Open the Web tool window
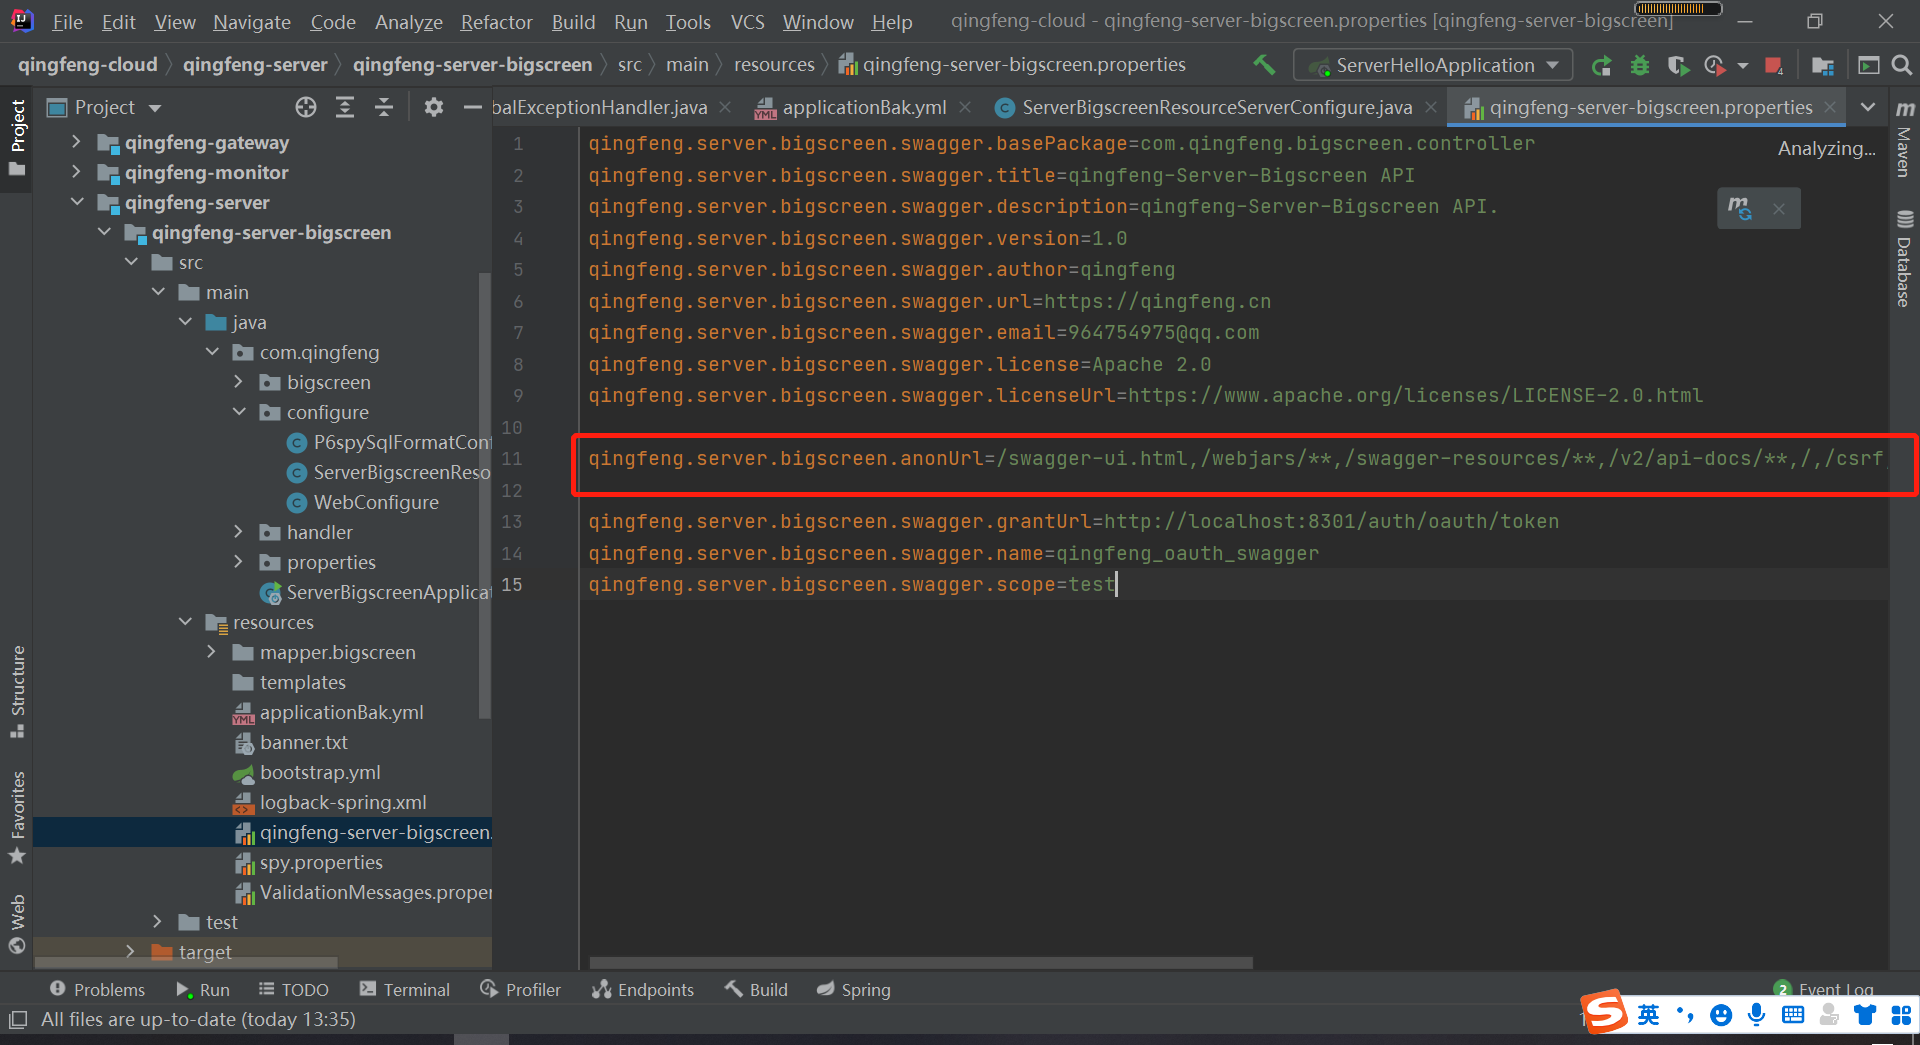1920x1045 pixels. [x=17, y=924]
